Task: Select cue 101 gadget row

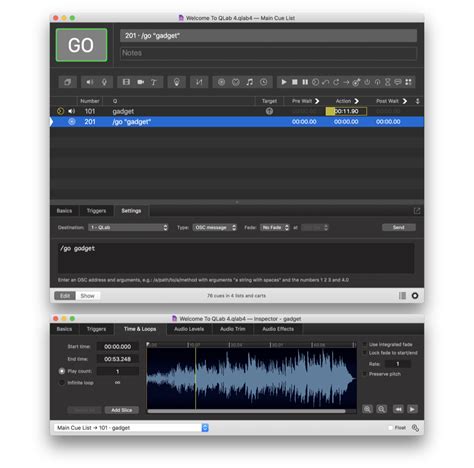Action: click(x=237, y=111)
